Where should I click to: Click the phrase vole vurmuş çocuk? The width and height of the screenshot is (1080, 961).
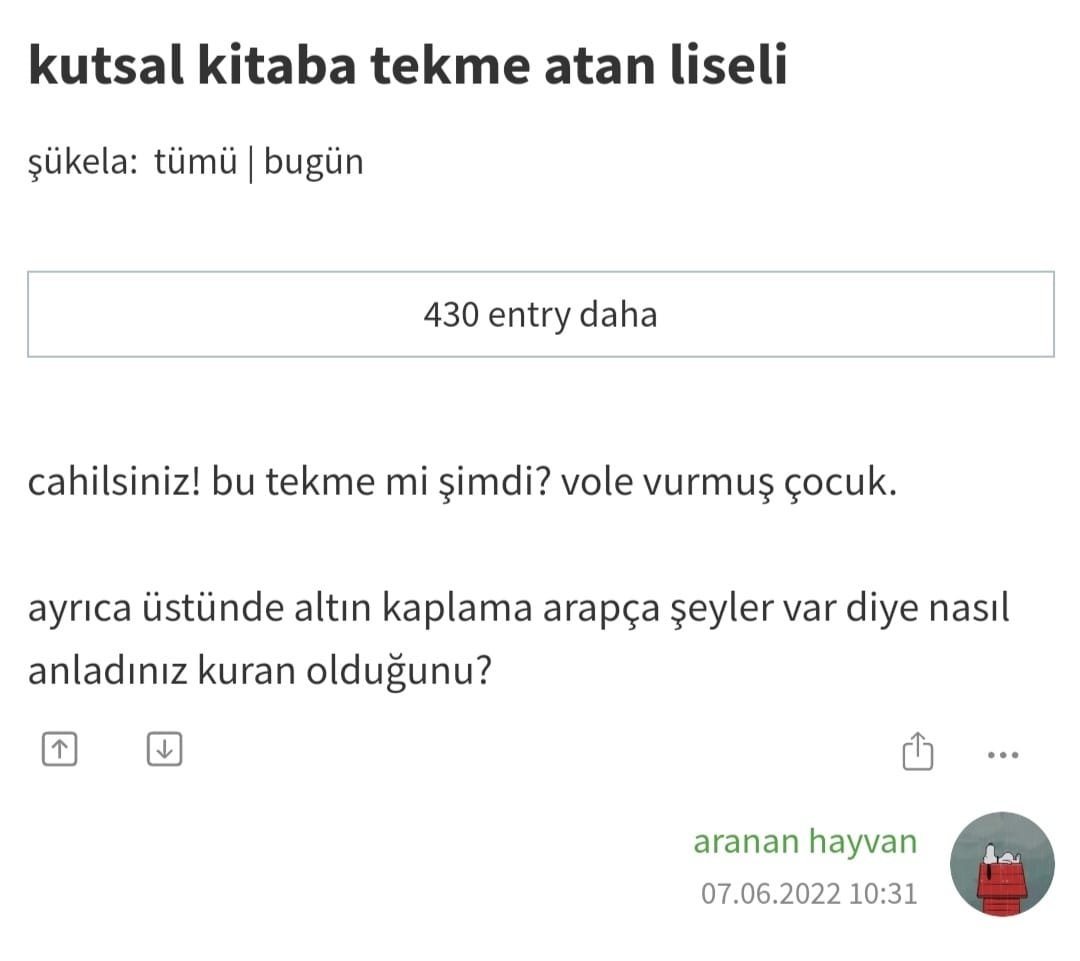point(725,484)
